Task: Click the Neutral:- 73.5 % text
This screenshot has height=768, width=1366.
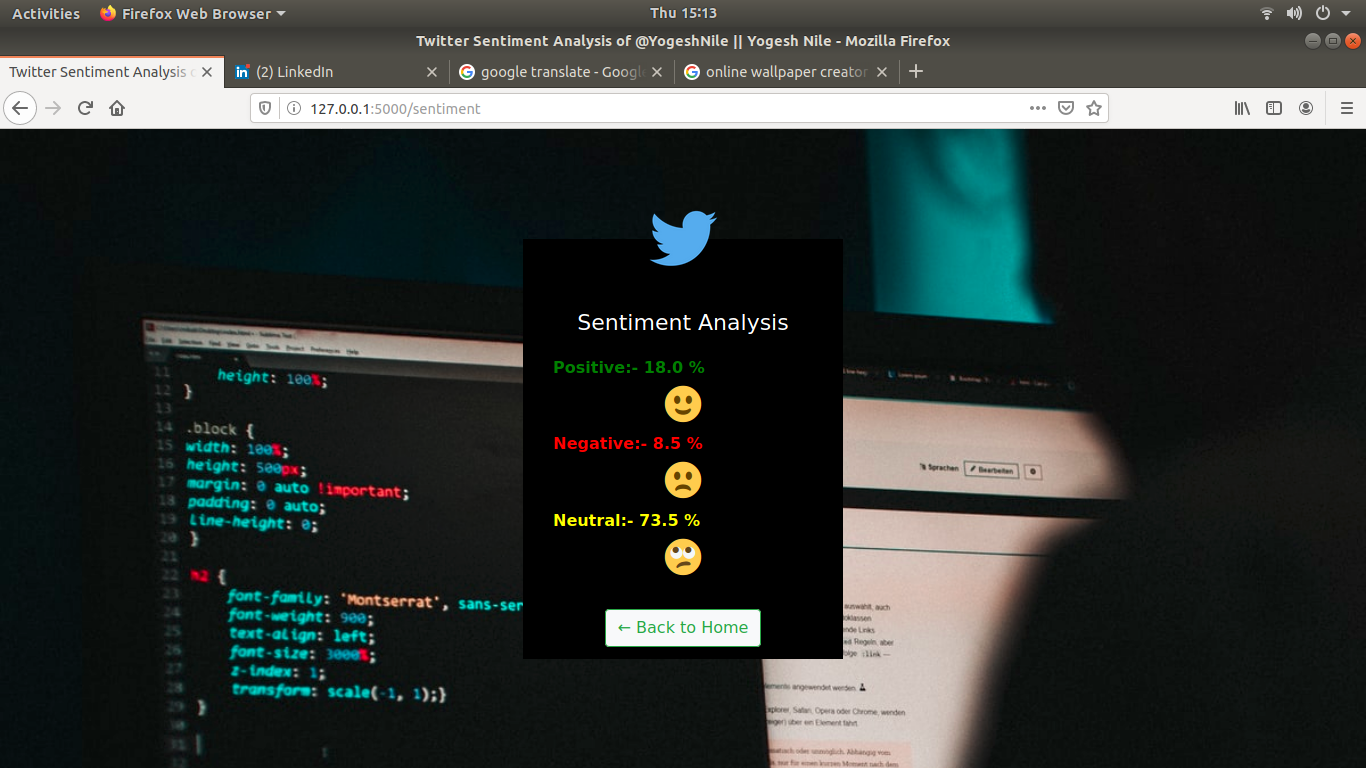Action: 627,520
